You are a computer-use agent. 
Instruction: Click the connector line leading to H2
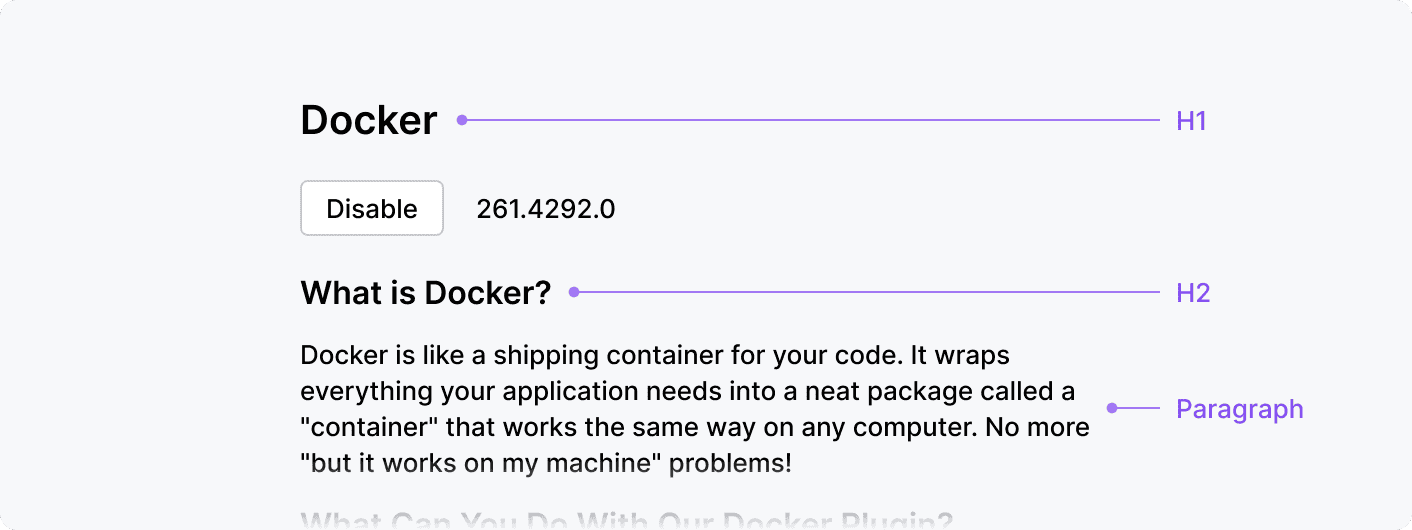click(866, 292)
